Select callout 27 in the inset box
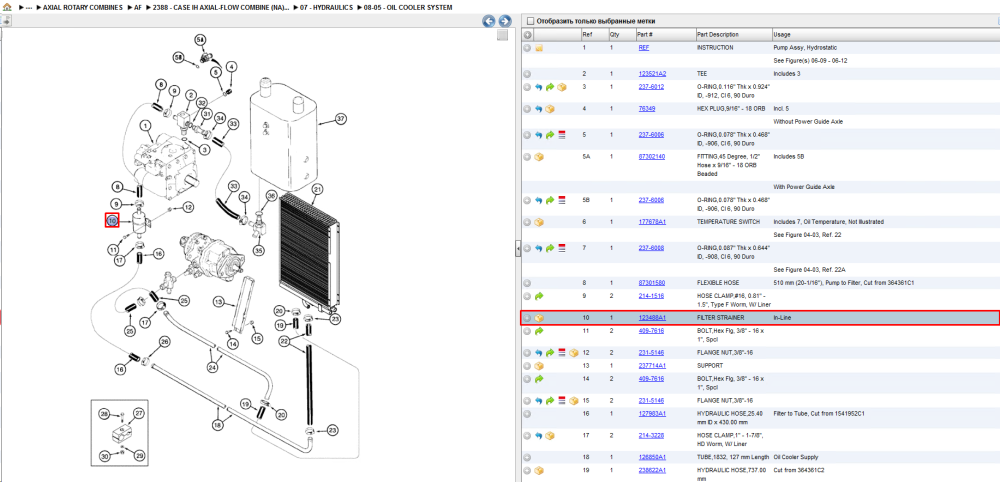 (138, 413)
